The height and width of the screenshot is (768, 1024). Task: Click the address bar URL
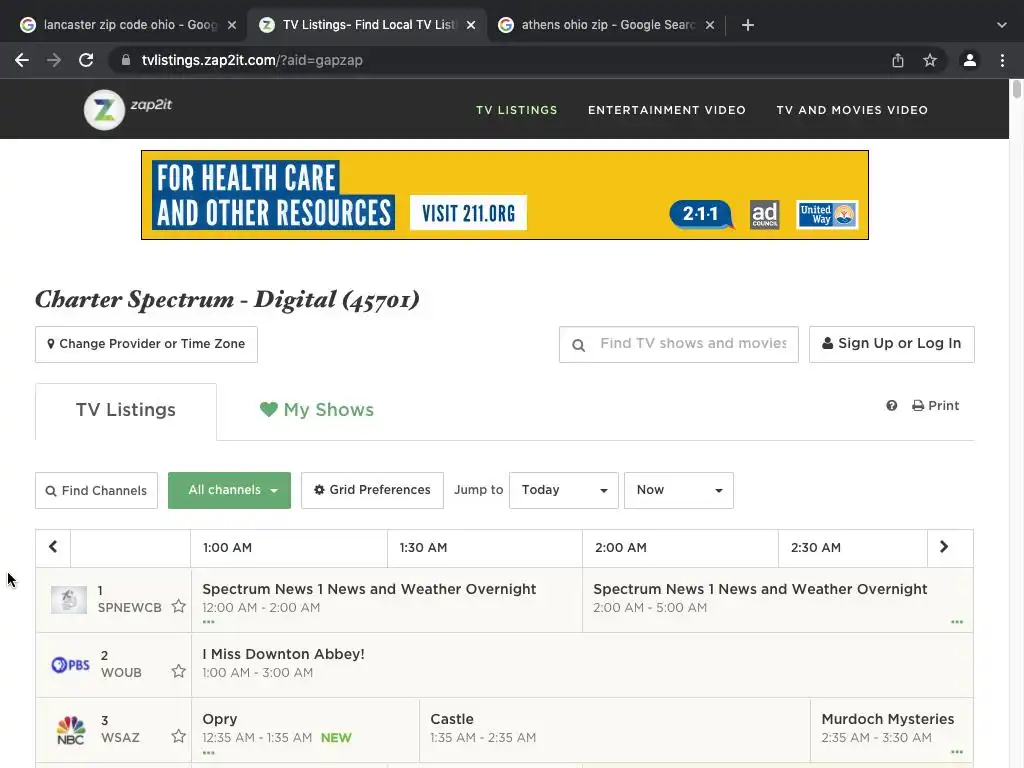pyautogui.click(x=252, y=60)
